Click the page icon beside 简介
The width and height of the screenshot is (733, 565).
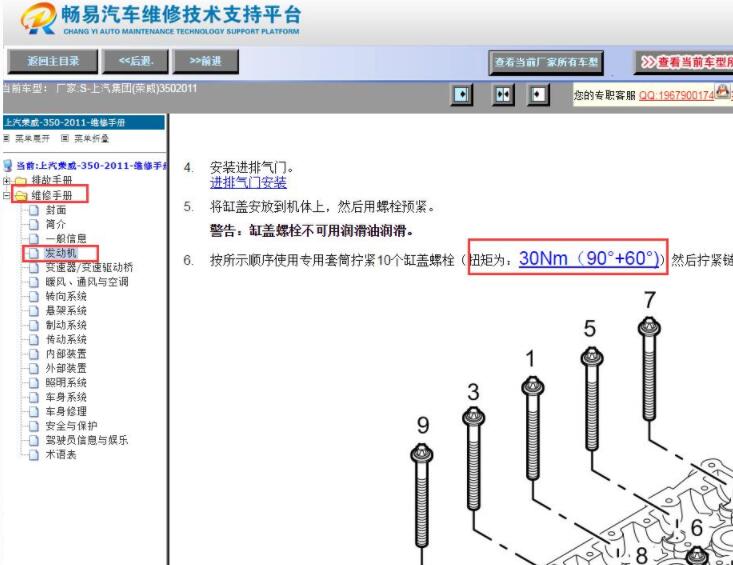pos(34,224)
